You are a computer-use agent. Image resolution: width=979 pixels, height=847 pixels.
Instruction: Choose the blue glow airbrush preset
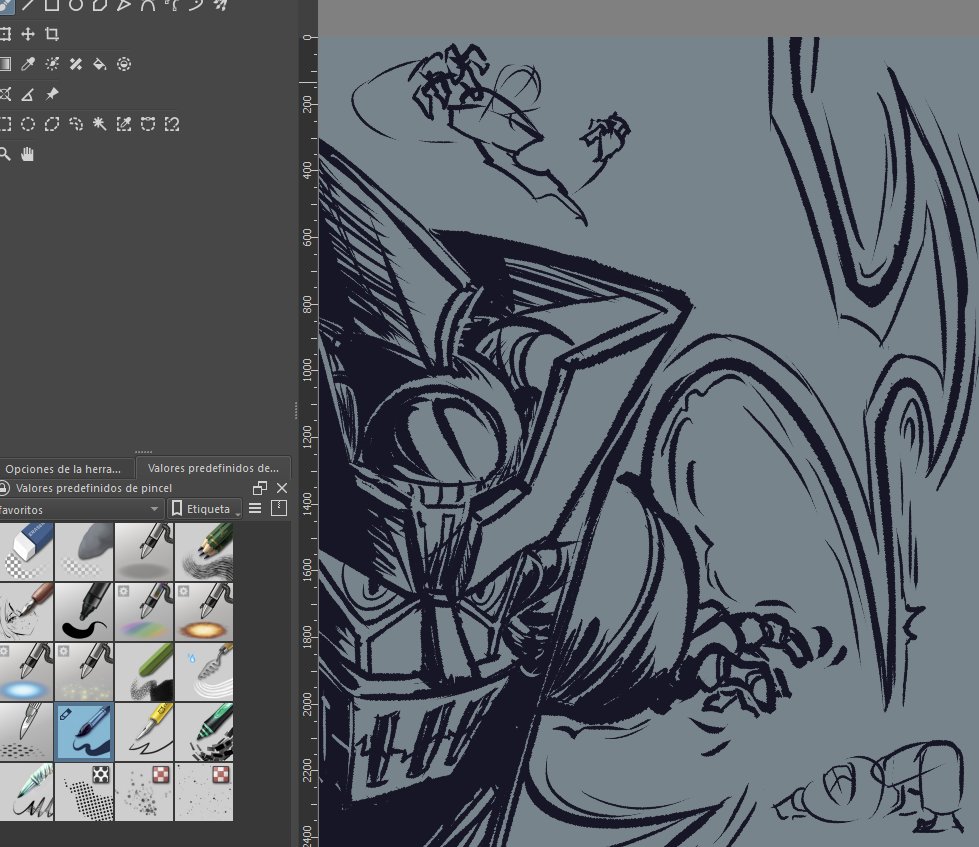click(x=26, y=672)
